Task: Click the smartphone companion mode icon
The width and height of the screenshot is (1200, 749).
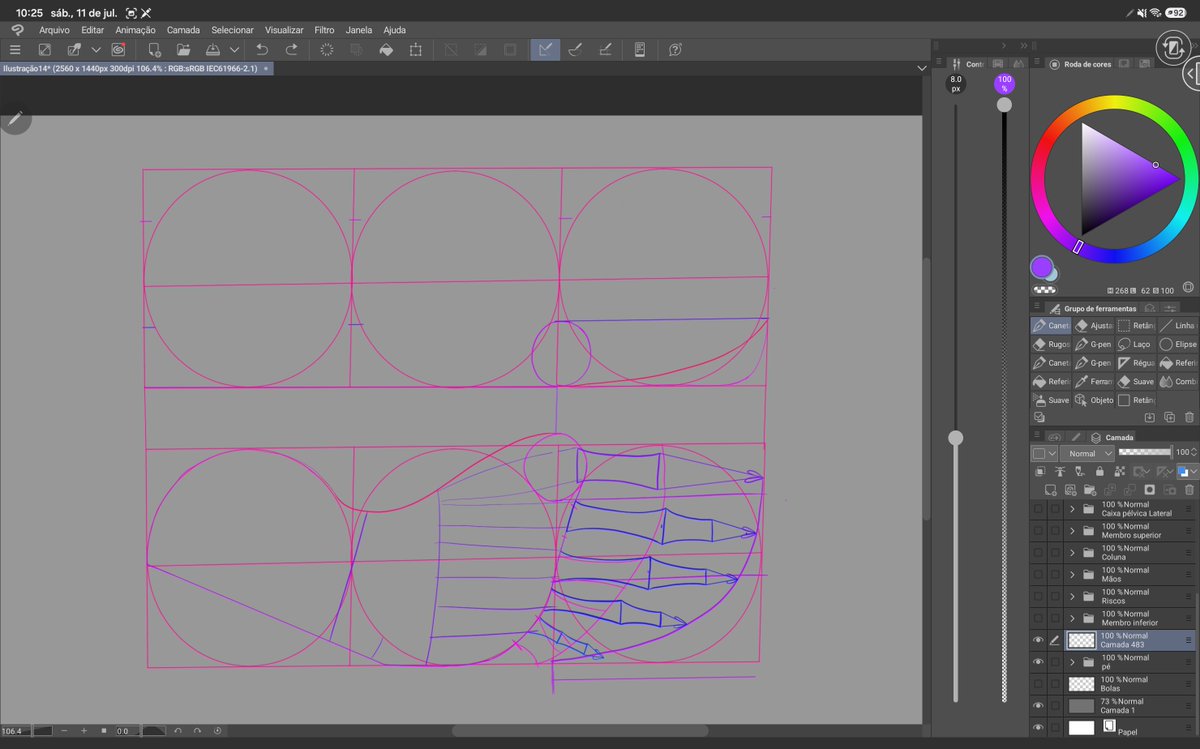Action: point(640,49)
